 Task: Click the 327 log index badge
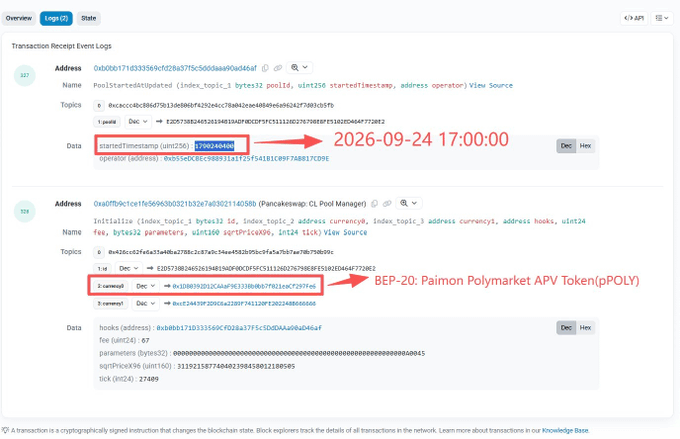click(25, 75)
